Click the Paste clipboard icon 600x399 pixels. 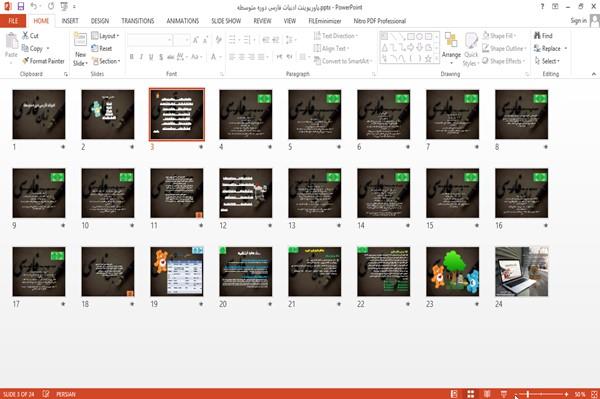coord(11,41)
